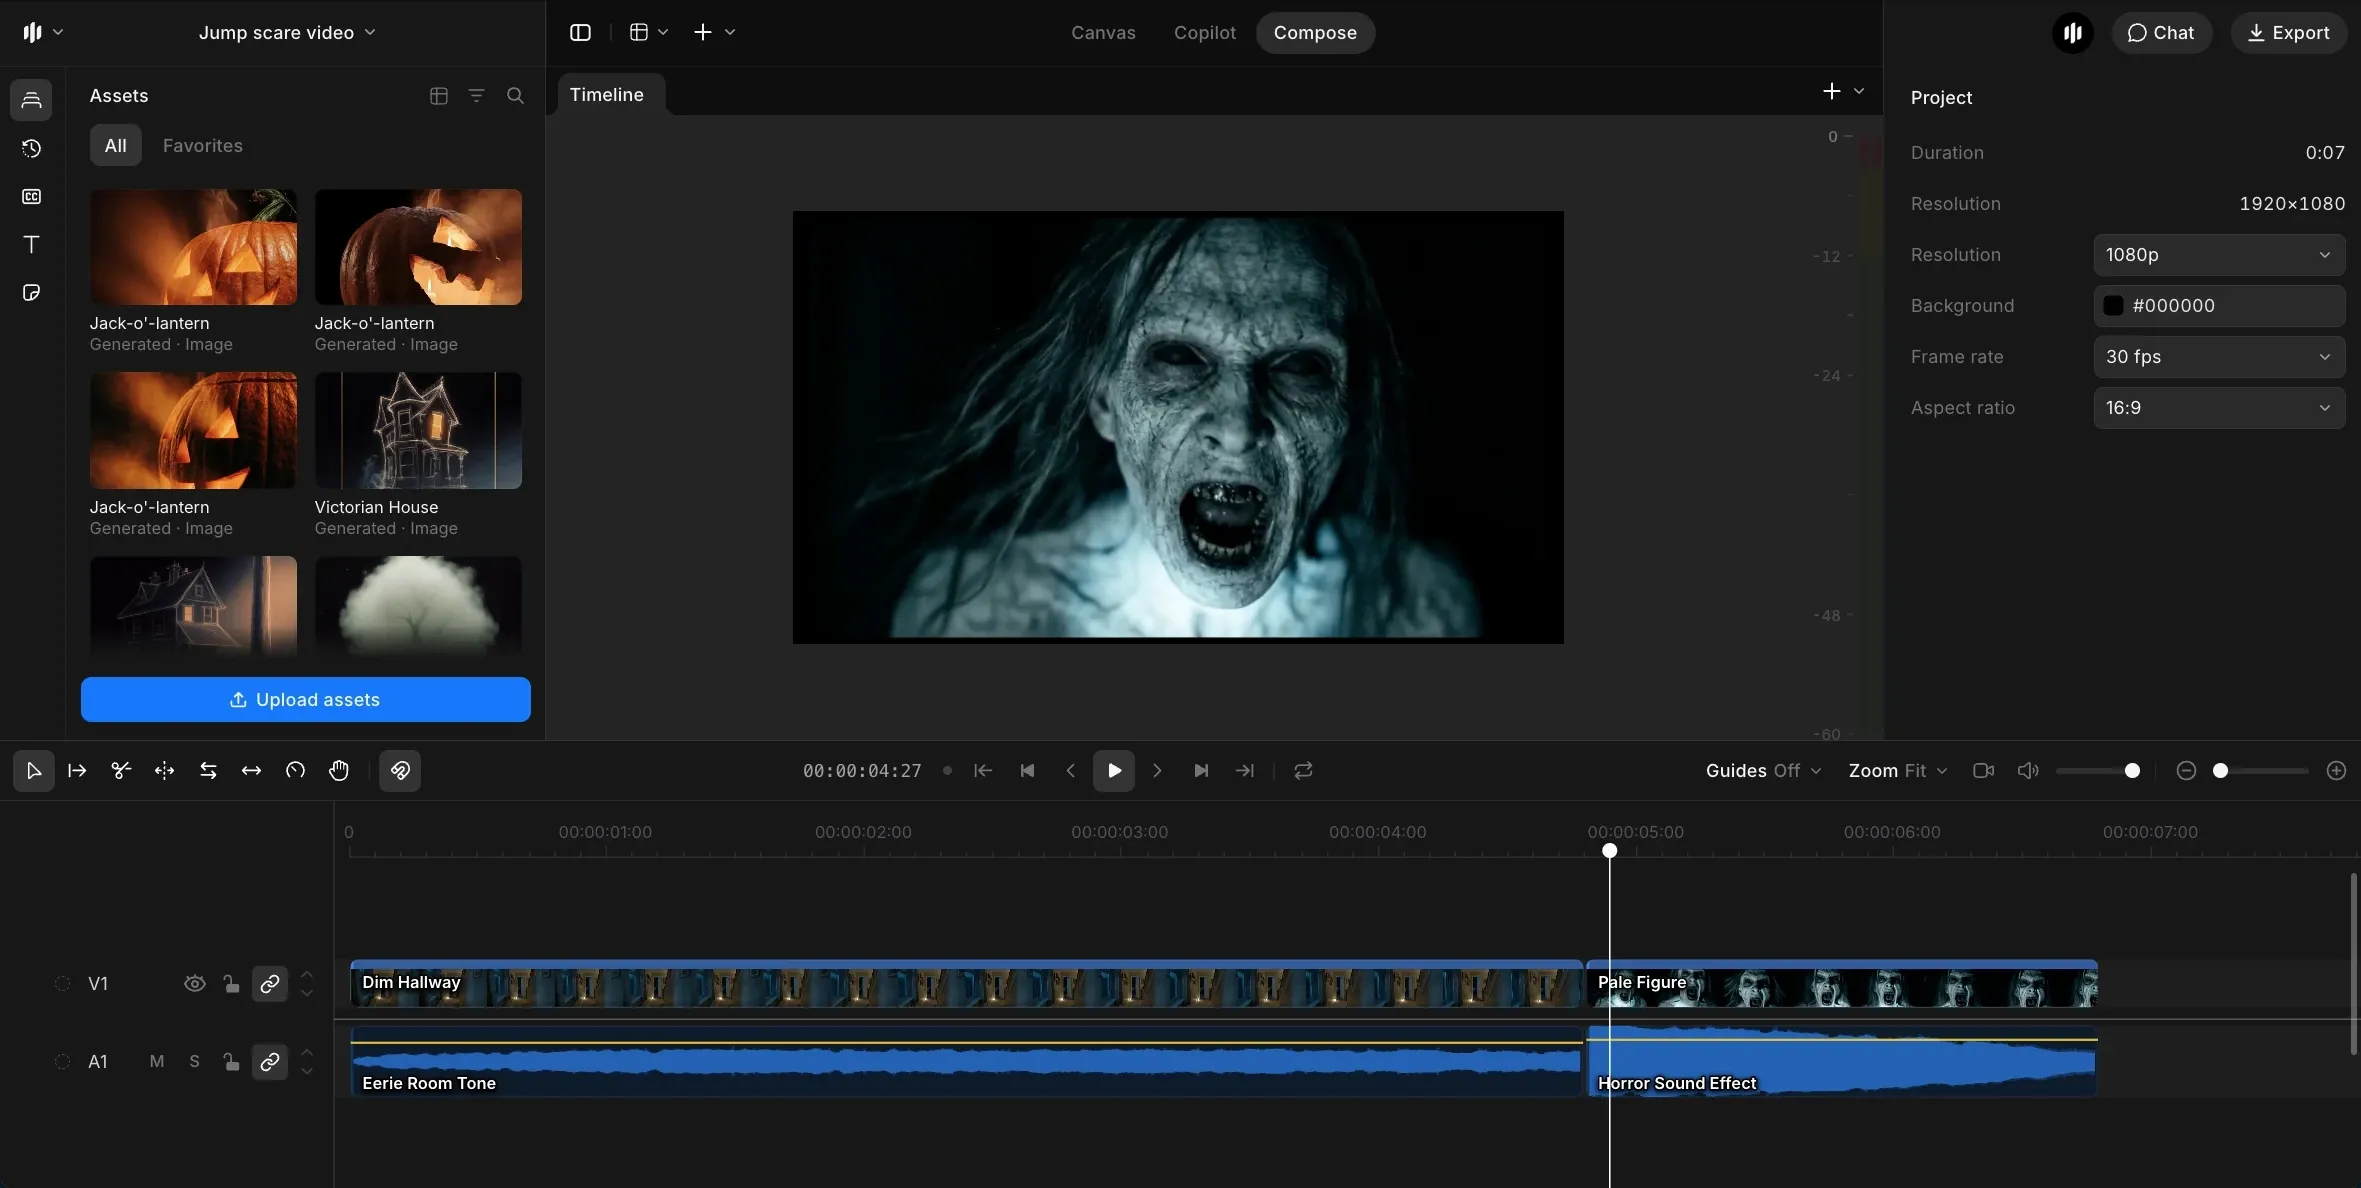
Task: Show All assets
Action: pyautogui.click(x=116, y=145)
